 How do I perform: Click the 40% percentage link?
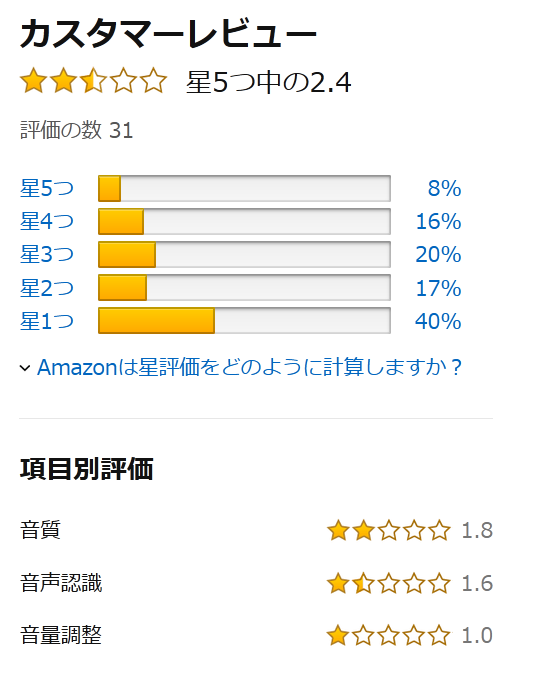click(x=438, y=321)
